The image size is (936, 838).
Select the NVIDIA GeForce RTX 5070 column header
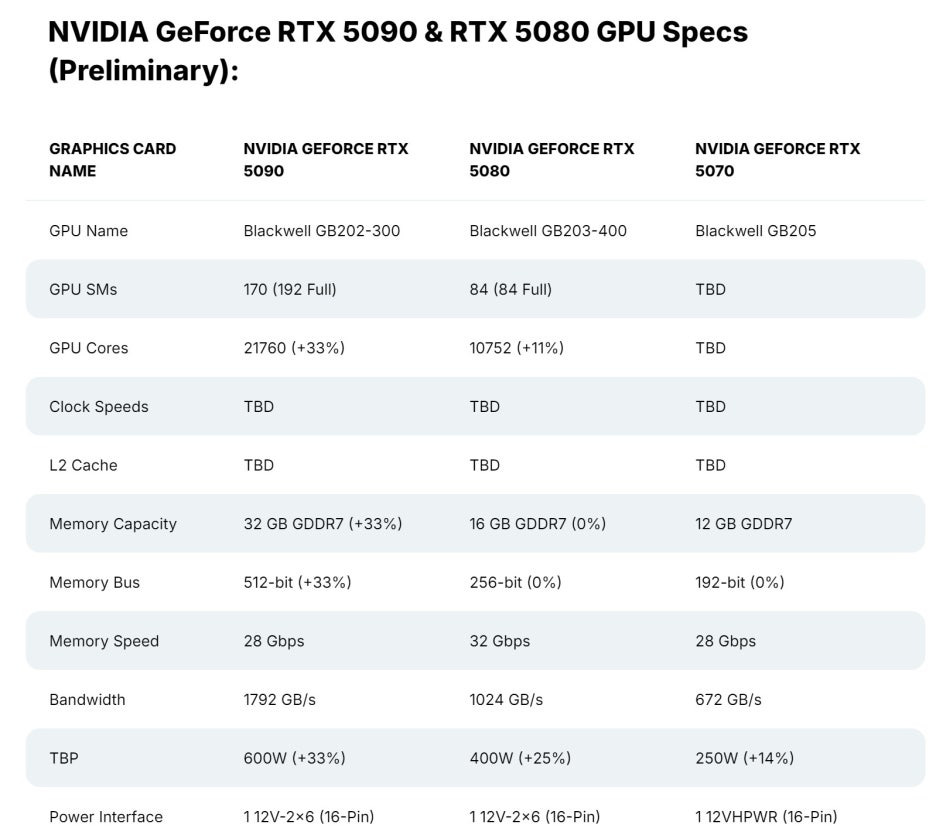click(x=777, y=160)
